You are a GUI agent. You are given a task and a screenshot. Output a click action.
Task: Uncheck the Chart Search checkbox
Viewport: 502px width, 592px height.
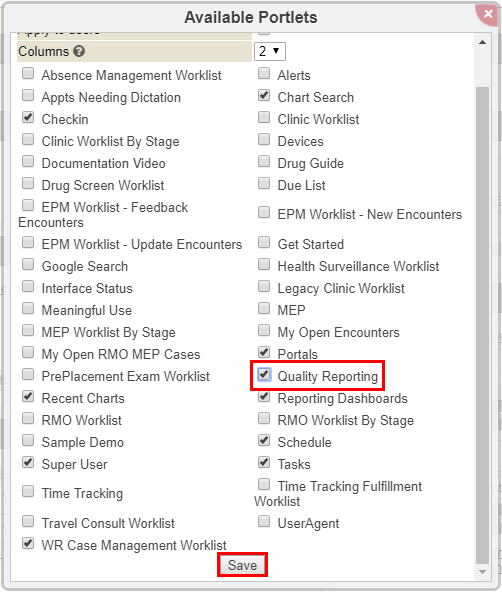click(264, 95)
